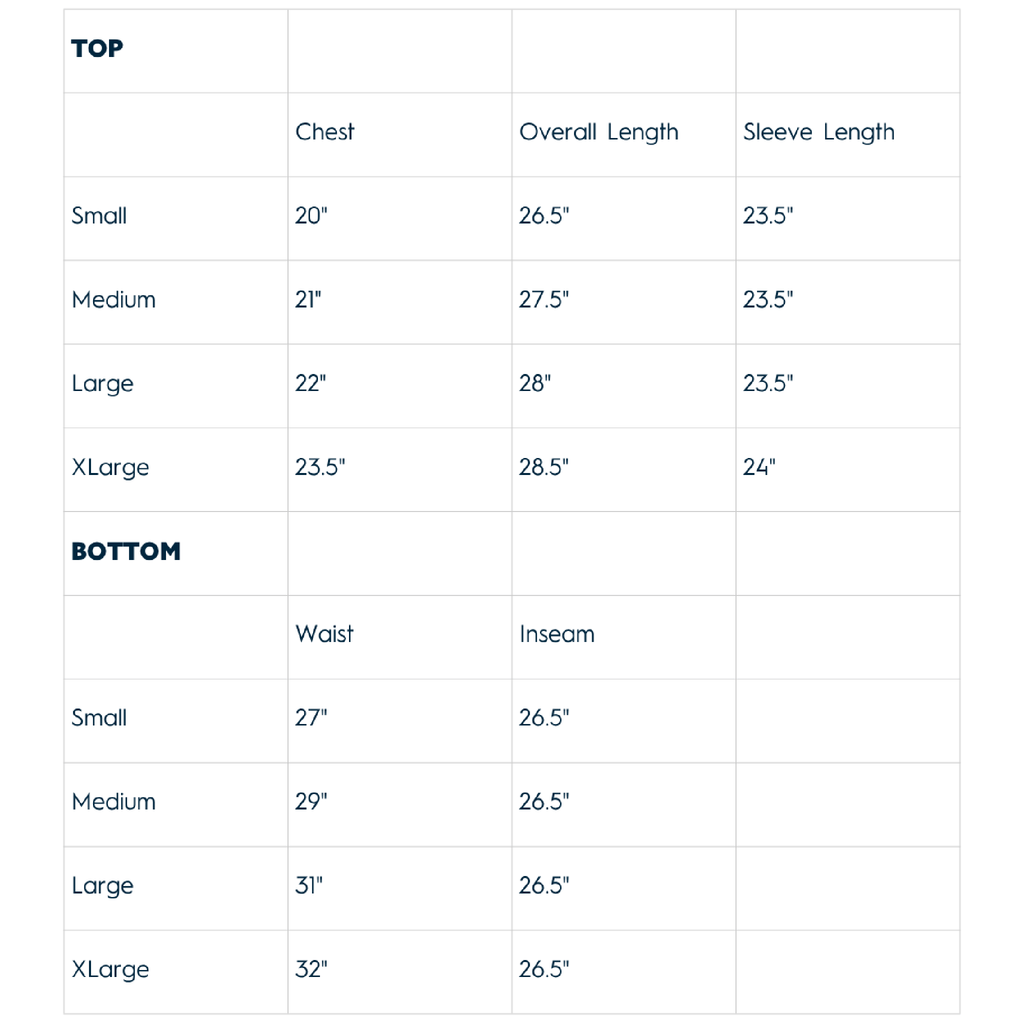This screenshot has height=1024, width=1024.
Task: Click the 24" XLarge sleeve length value
Action: [x=759, y=467]
